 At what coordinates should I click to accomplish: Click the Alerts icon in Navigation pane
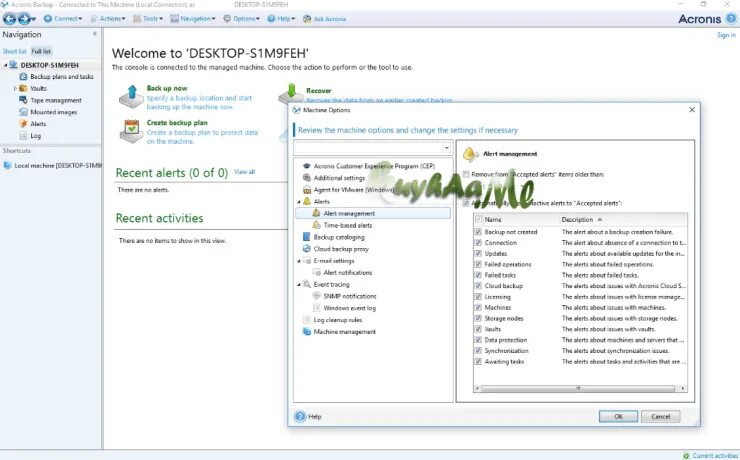coord(23,124)
